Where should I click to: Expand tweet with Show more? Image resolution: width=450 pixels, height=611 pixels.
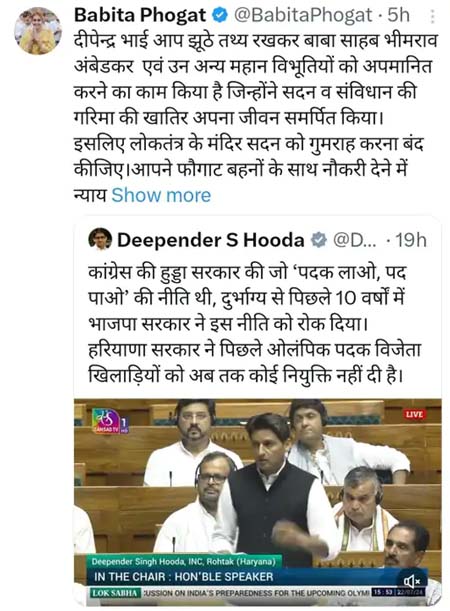pyautogui.click(x=161, y=195)
